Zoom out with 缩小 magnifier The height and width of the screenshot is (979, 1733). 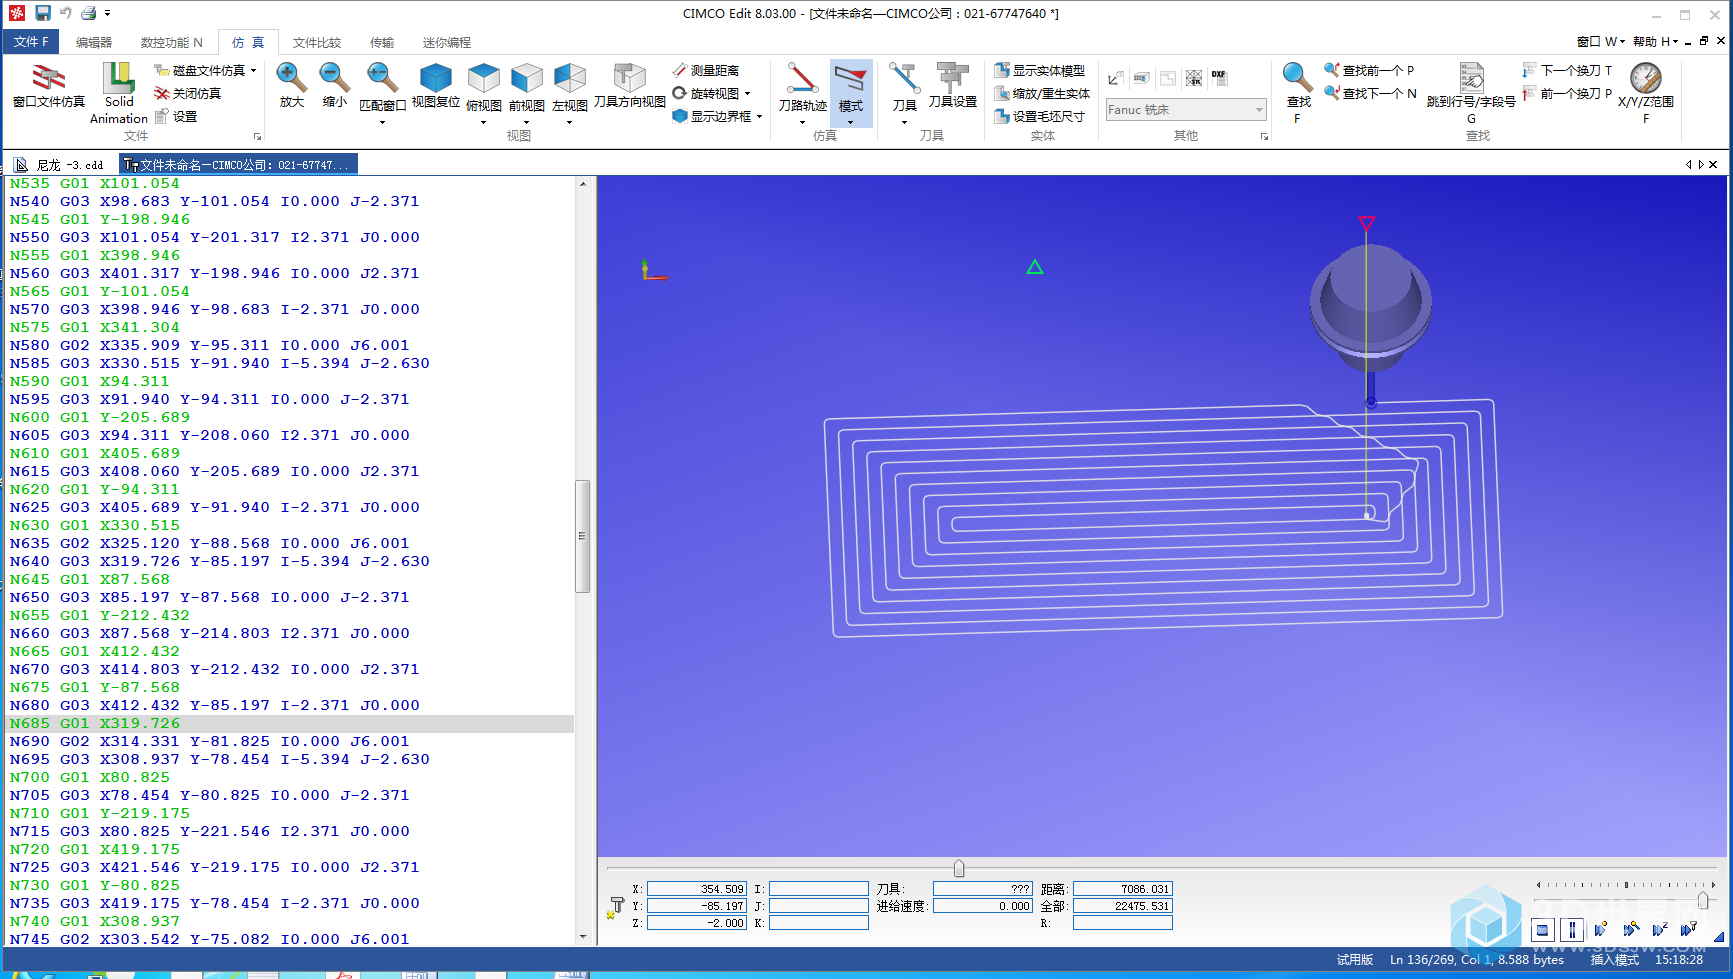334,86
